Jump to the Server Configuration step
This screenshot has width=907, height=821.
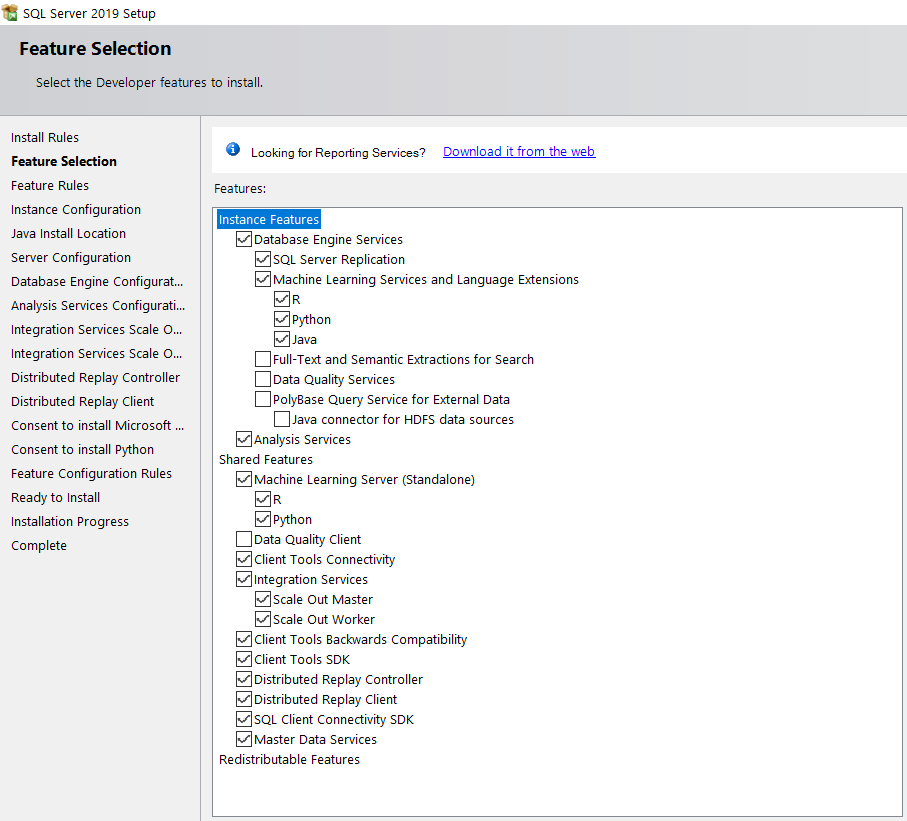(71, 258)
